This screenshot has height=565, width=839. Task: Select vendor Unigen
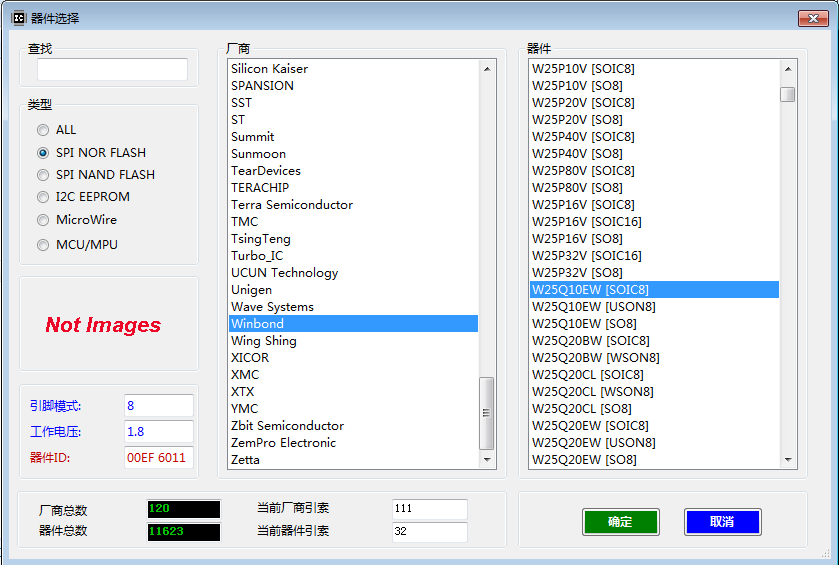[353, 290]
